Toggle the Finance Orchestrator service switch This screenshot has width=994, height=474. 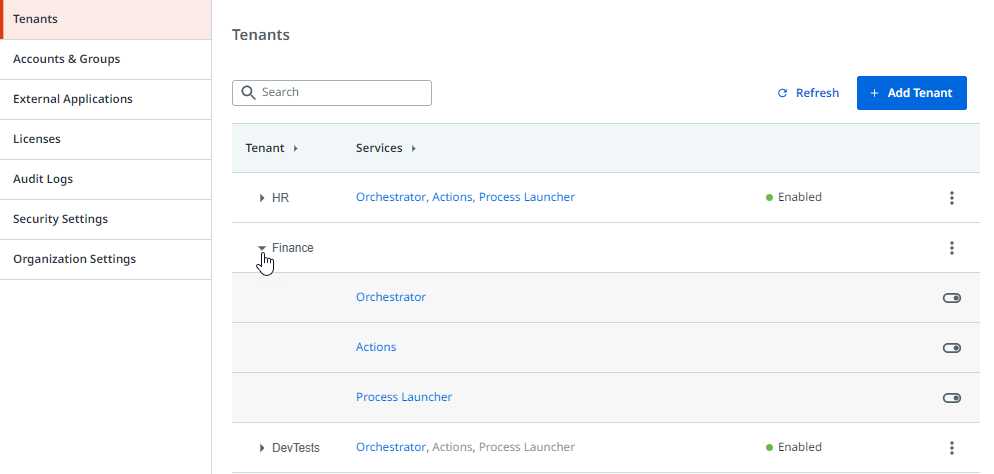pos(952,298)
